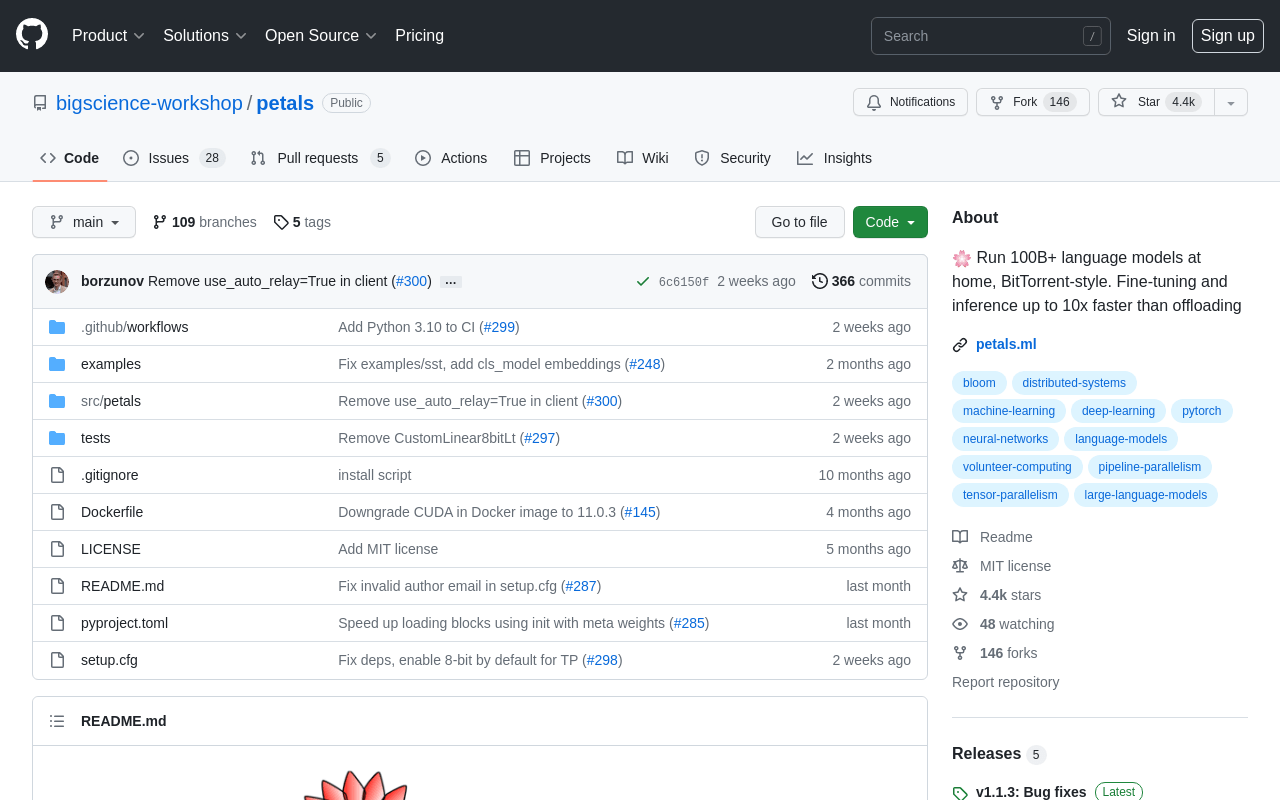Image resolution: width=1280 pixels, height=800 pixels.
Task: Open the Security tab
Action: (x=732, y=158)
